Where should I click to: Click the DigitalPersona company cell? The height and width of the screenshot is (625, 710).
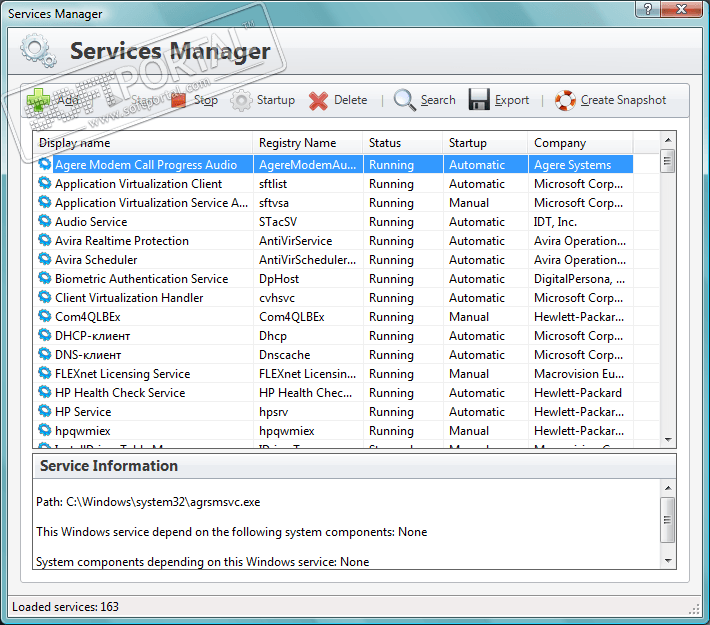(x=579, y=279)
